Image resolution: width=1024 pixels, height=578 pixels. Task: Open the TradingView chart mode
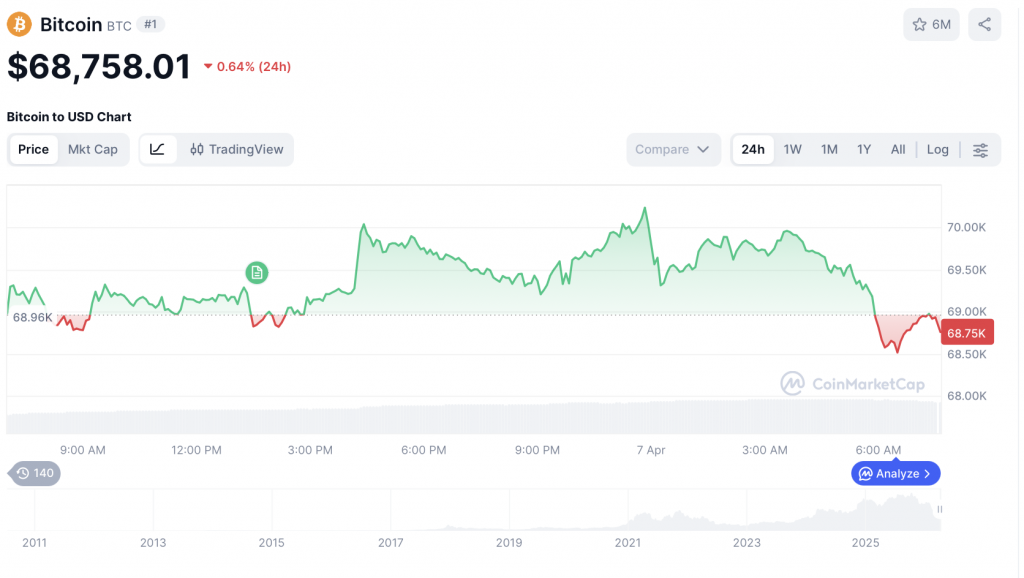pyautogui.click(x=237, y=149)
